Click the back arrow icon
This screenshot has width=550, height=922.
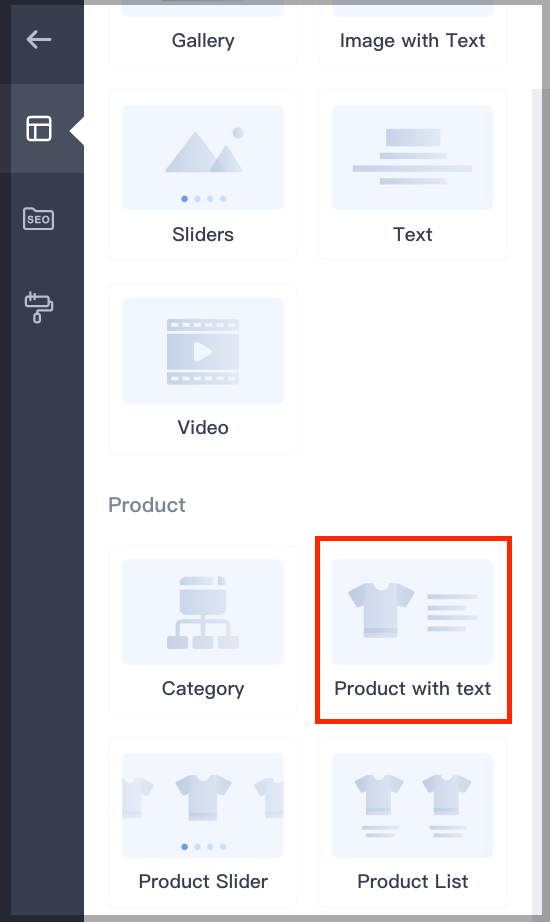pyautogui.click(x=39, y=40)
